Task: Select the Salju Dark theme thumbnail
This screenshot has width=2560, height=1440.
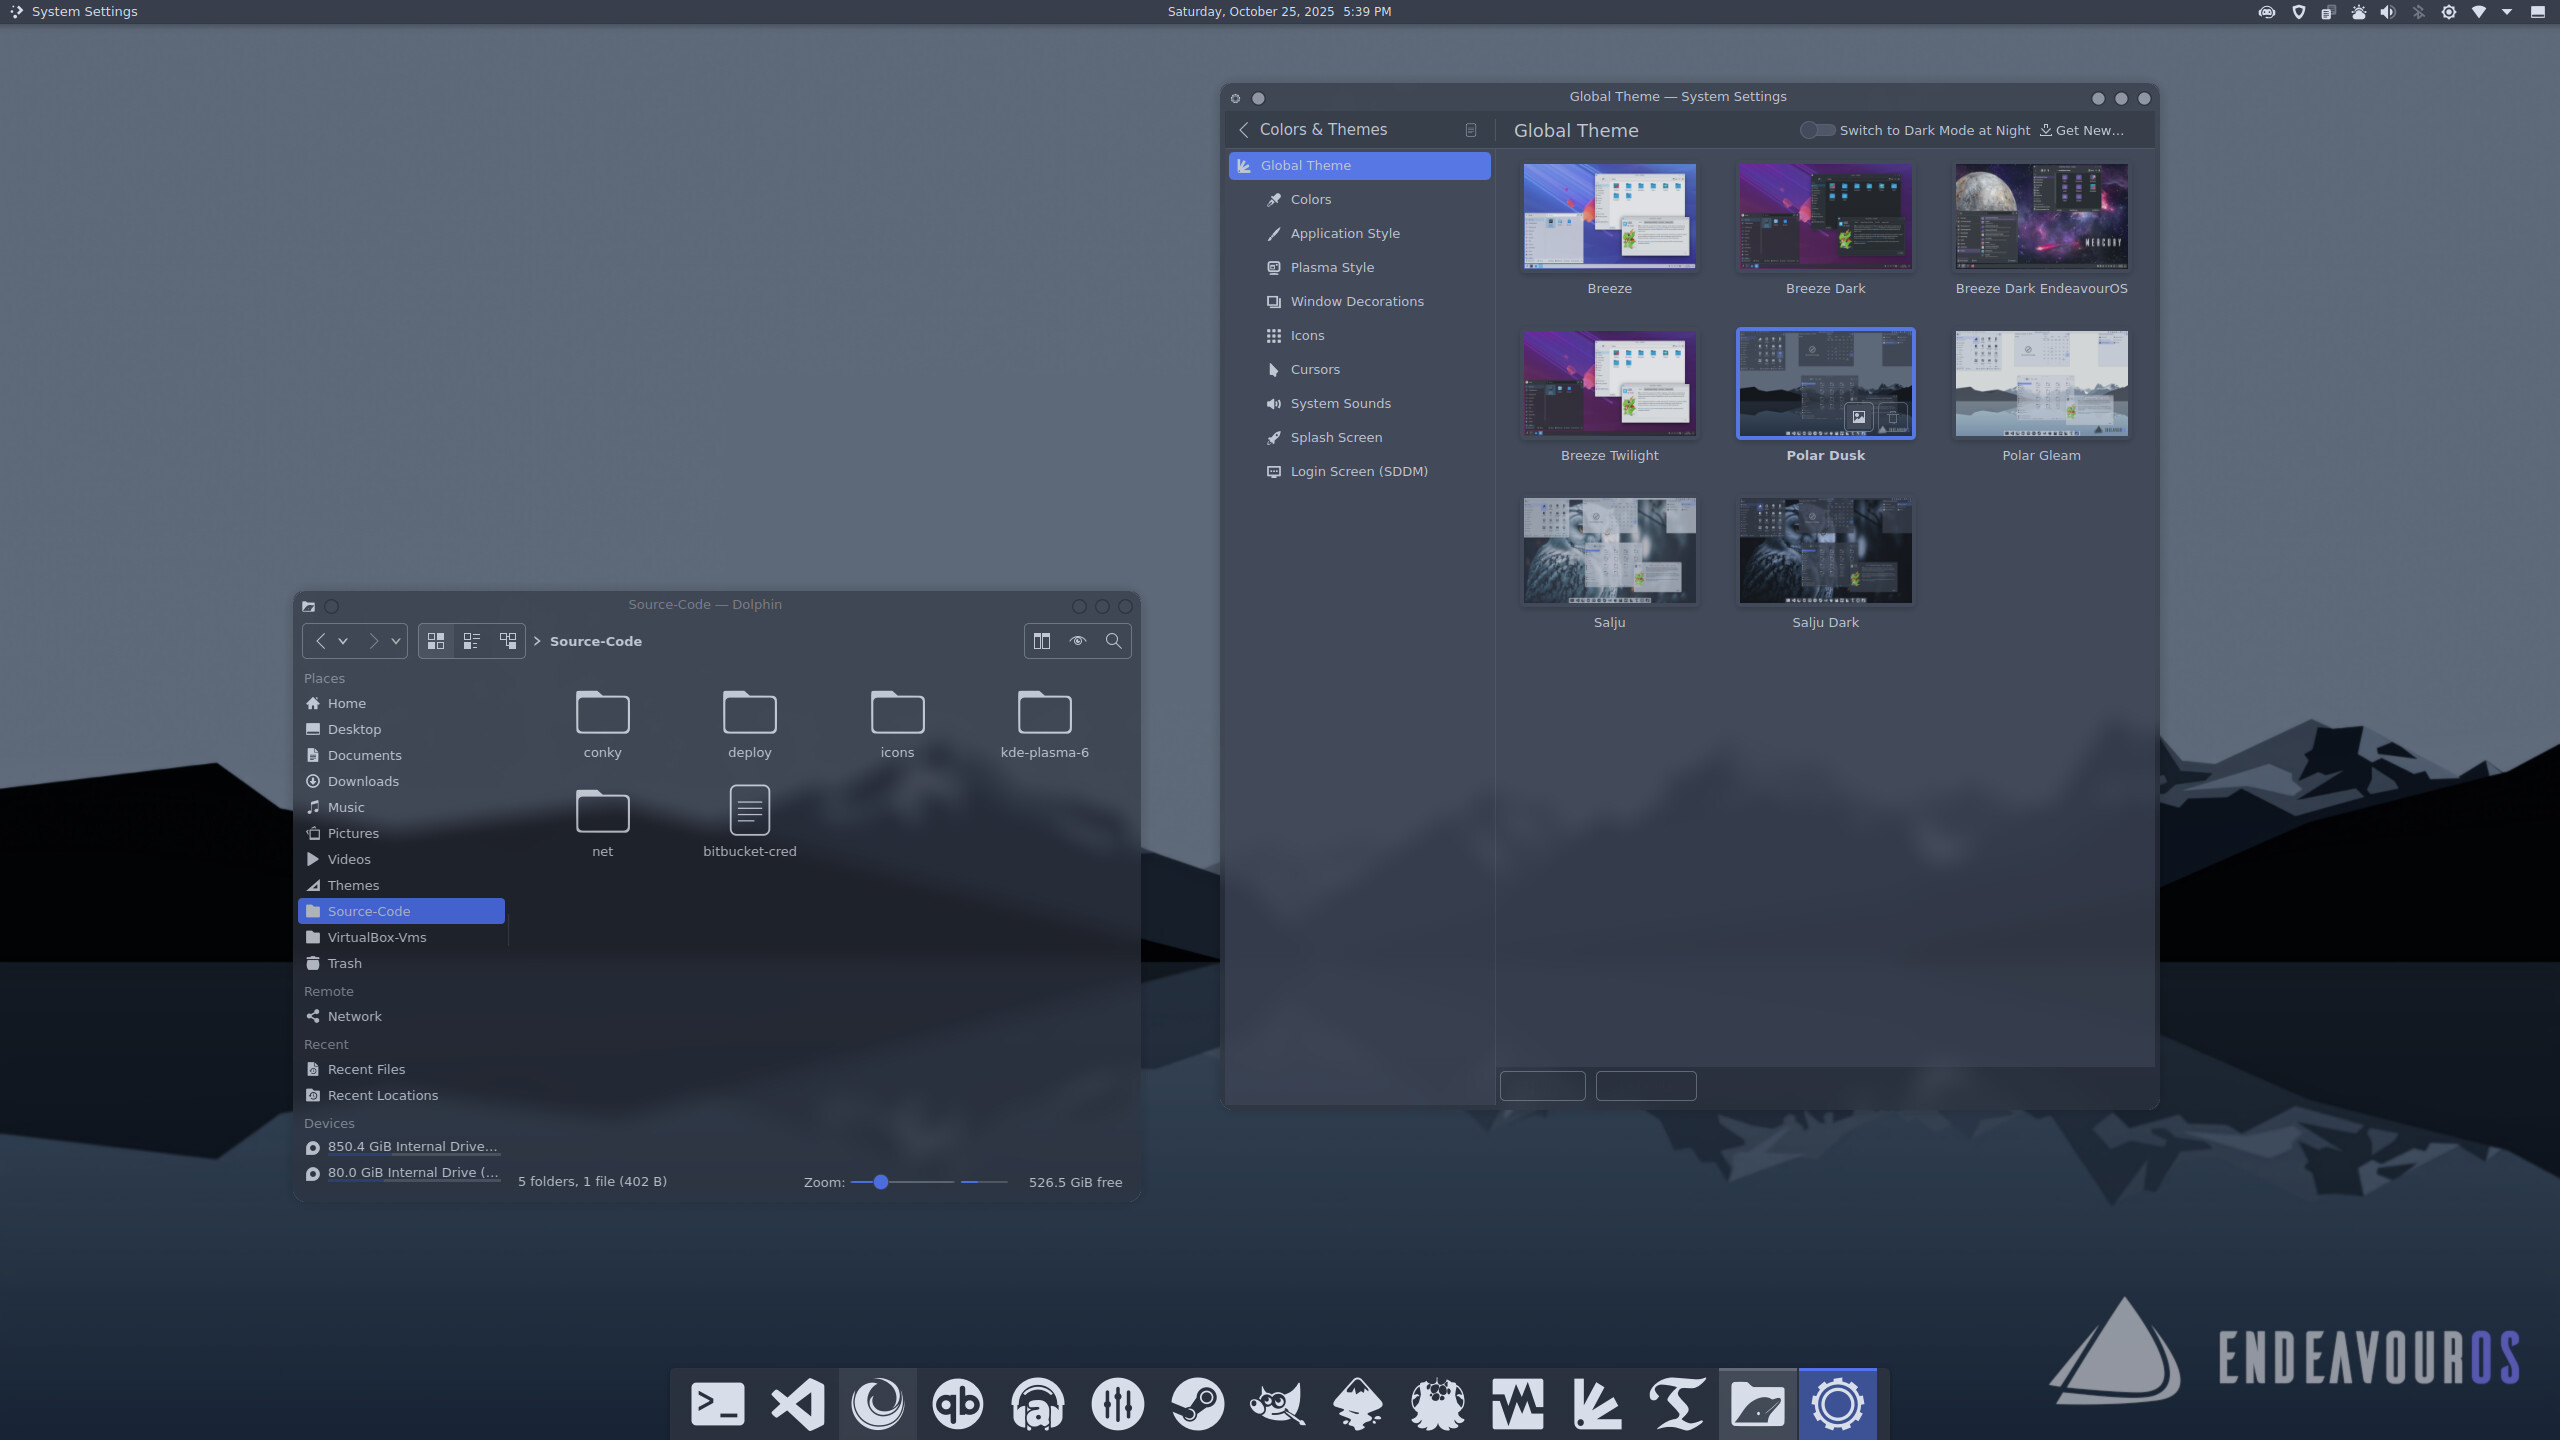Action: [x=1825, y=551]
